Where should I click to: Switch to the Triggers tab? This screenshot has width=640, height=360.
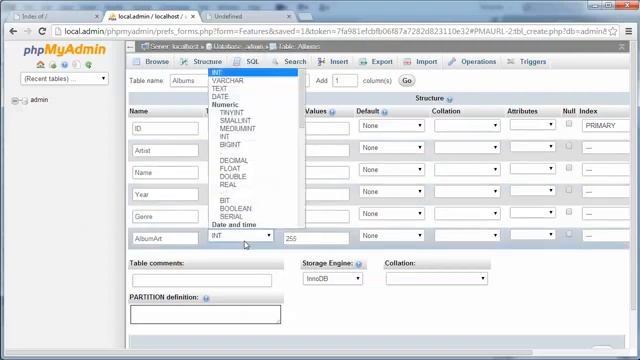point(526,62)
